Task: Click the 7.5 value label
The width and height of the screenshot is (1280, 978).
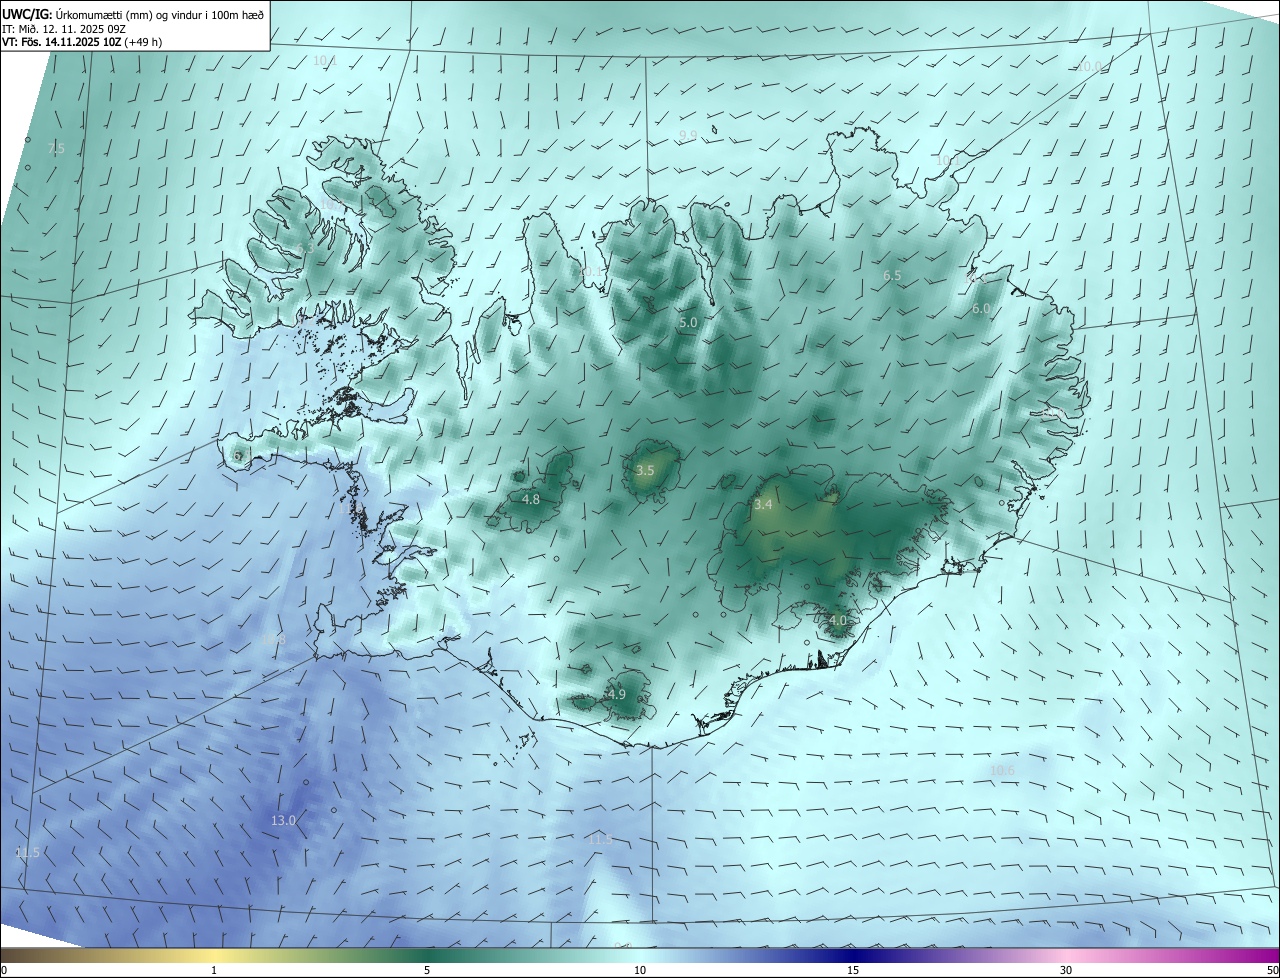Action: (56, 148)
